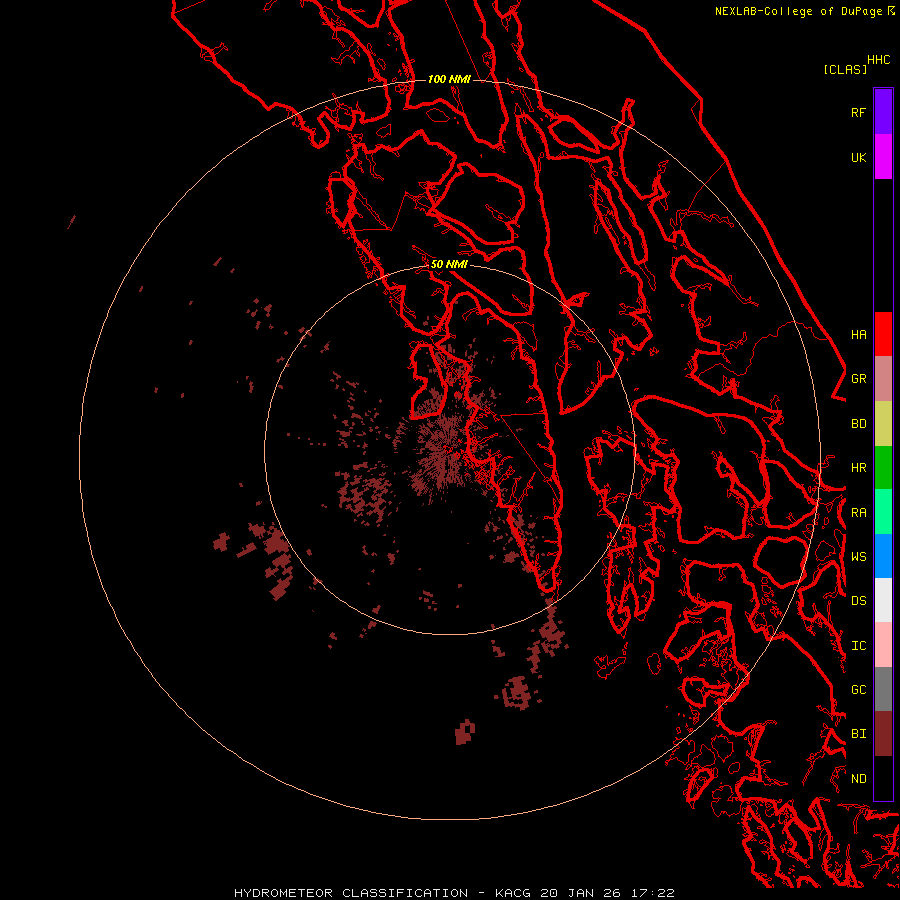
Task: Select the WS blue legend swatch
Action: (883, 556)
